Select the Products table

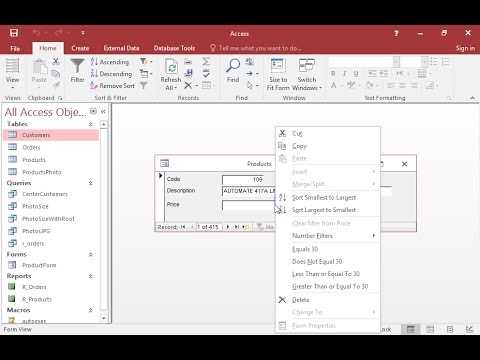(51, 160)
